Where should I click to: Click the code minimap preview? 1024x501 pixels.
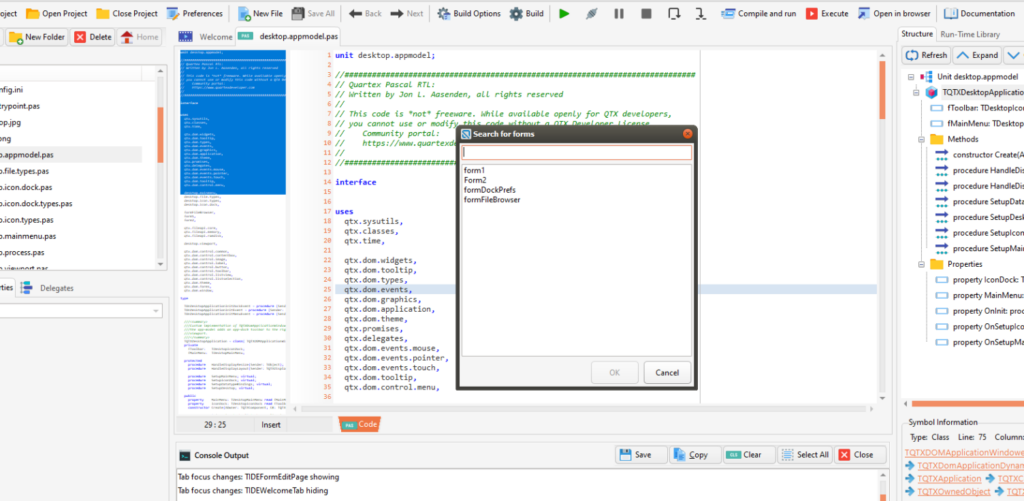click(234, 230)
